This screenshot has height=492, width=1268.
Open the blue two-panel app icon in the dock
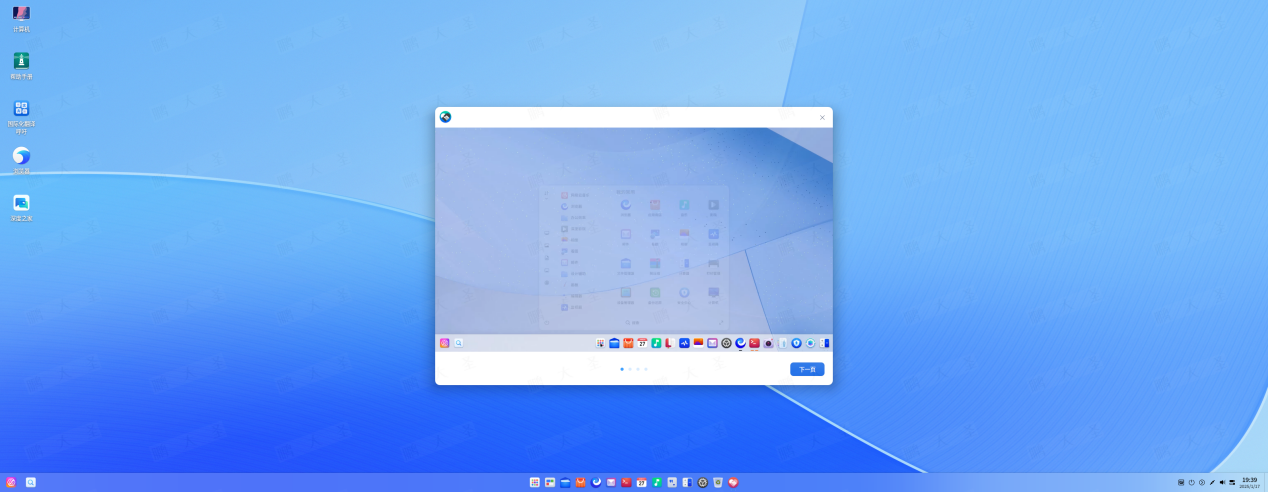[x=687, y=482]
